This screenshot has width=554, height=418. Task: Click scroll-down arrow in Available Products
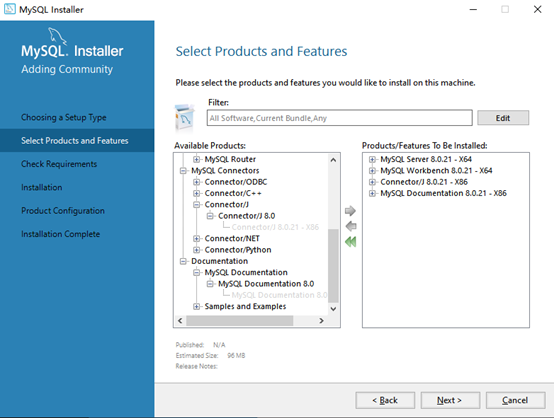click(x=333, y=308)
